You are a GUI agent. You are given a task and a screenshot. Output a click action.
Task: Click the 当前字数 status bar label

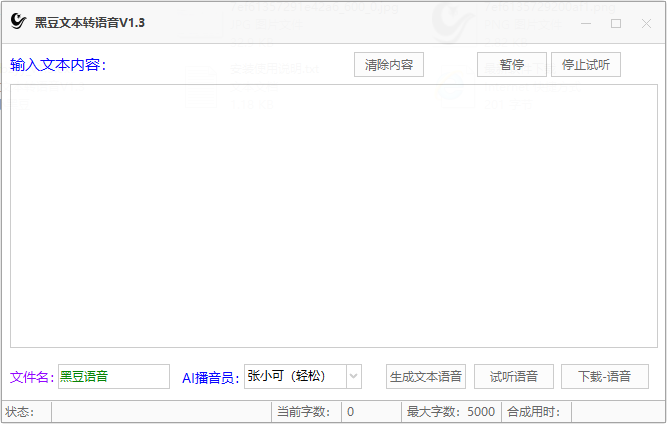[x=304, y=412]
